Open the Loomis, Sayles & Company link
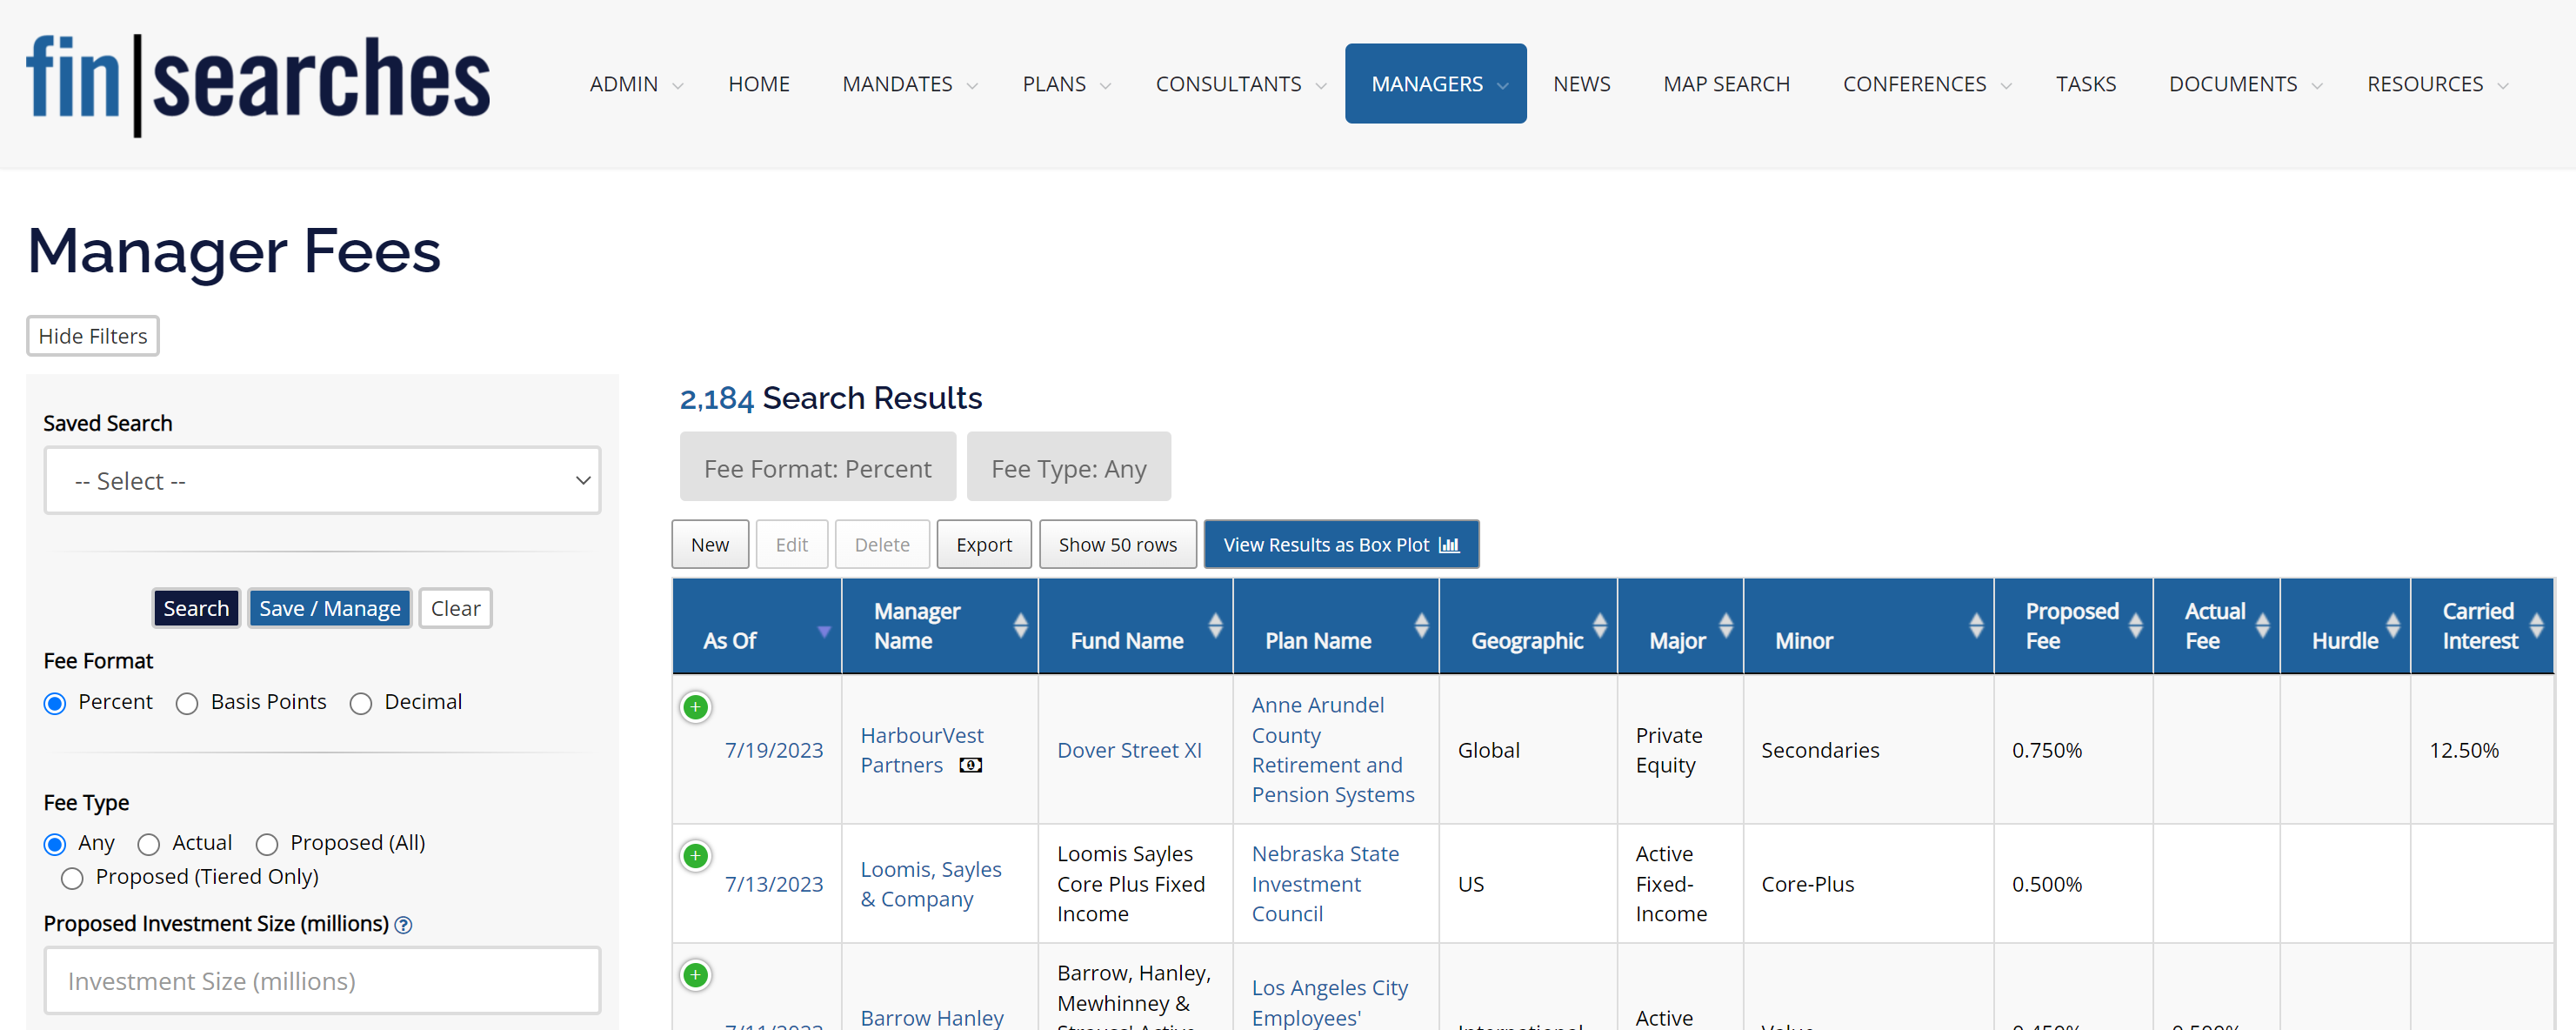Screen dimensions: 2576x1030 (x=930, y=884)
